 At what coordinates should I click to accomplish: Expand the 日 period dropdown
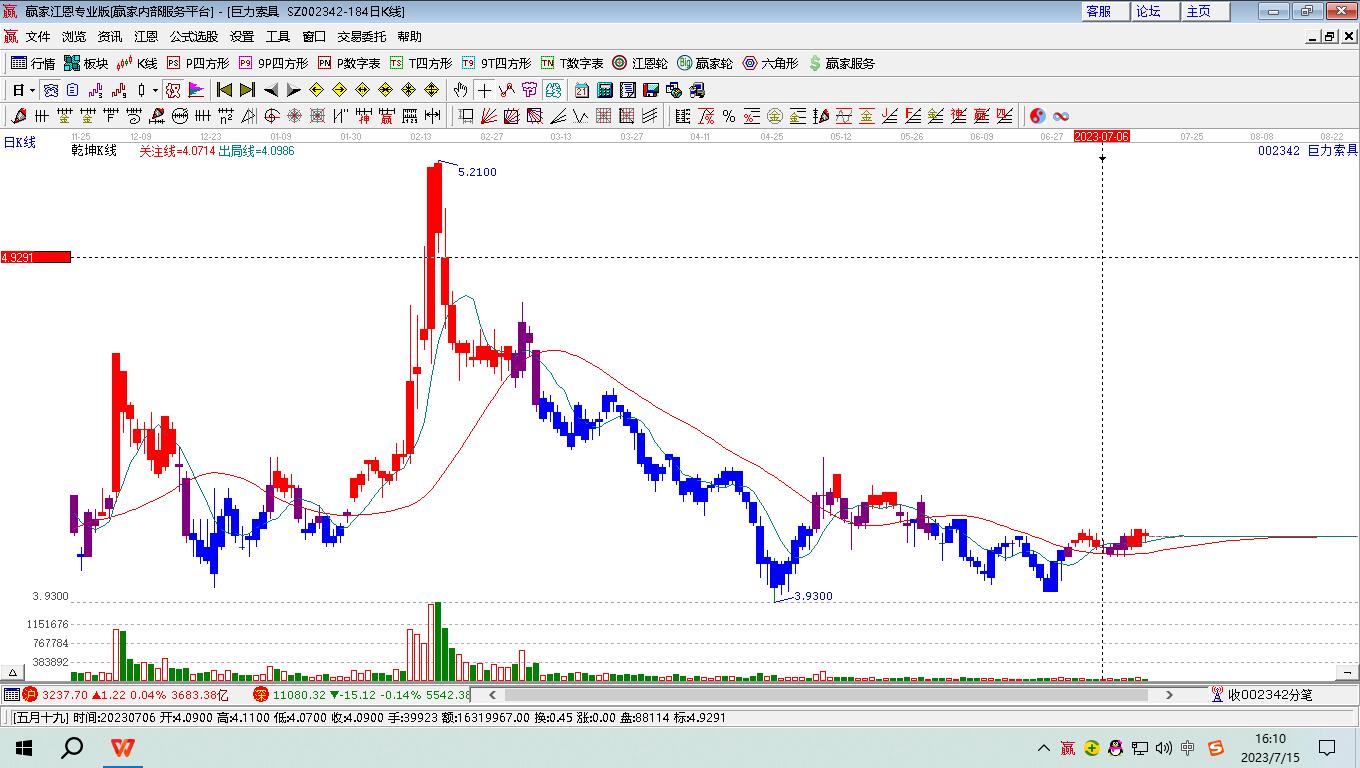[x=33, y=90]
